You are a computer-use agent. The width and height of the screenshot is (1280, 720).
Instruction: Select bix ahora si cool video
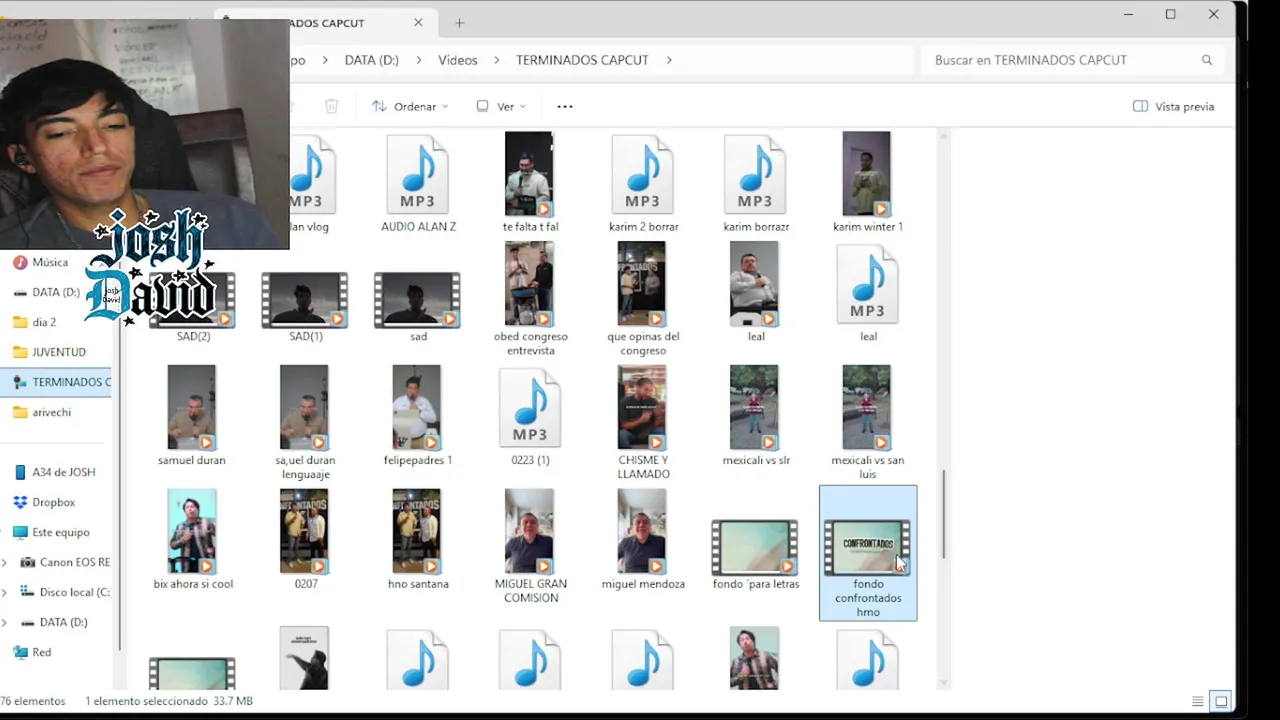[x=192, y=540]
